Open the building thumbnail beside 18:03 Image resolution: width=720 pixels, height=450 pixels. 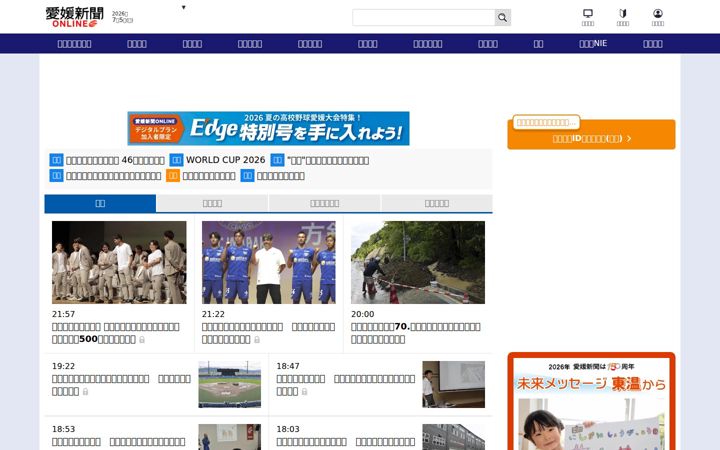(454, 437)
